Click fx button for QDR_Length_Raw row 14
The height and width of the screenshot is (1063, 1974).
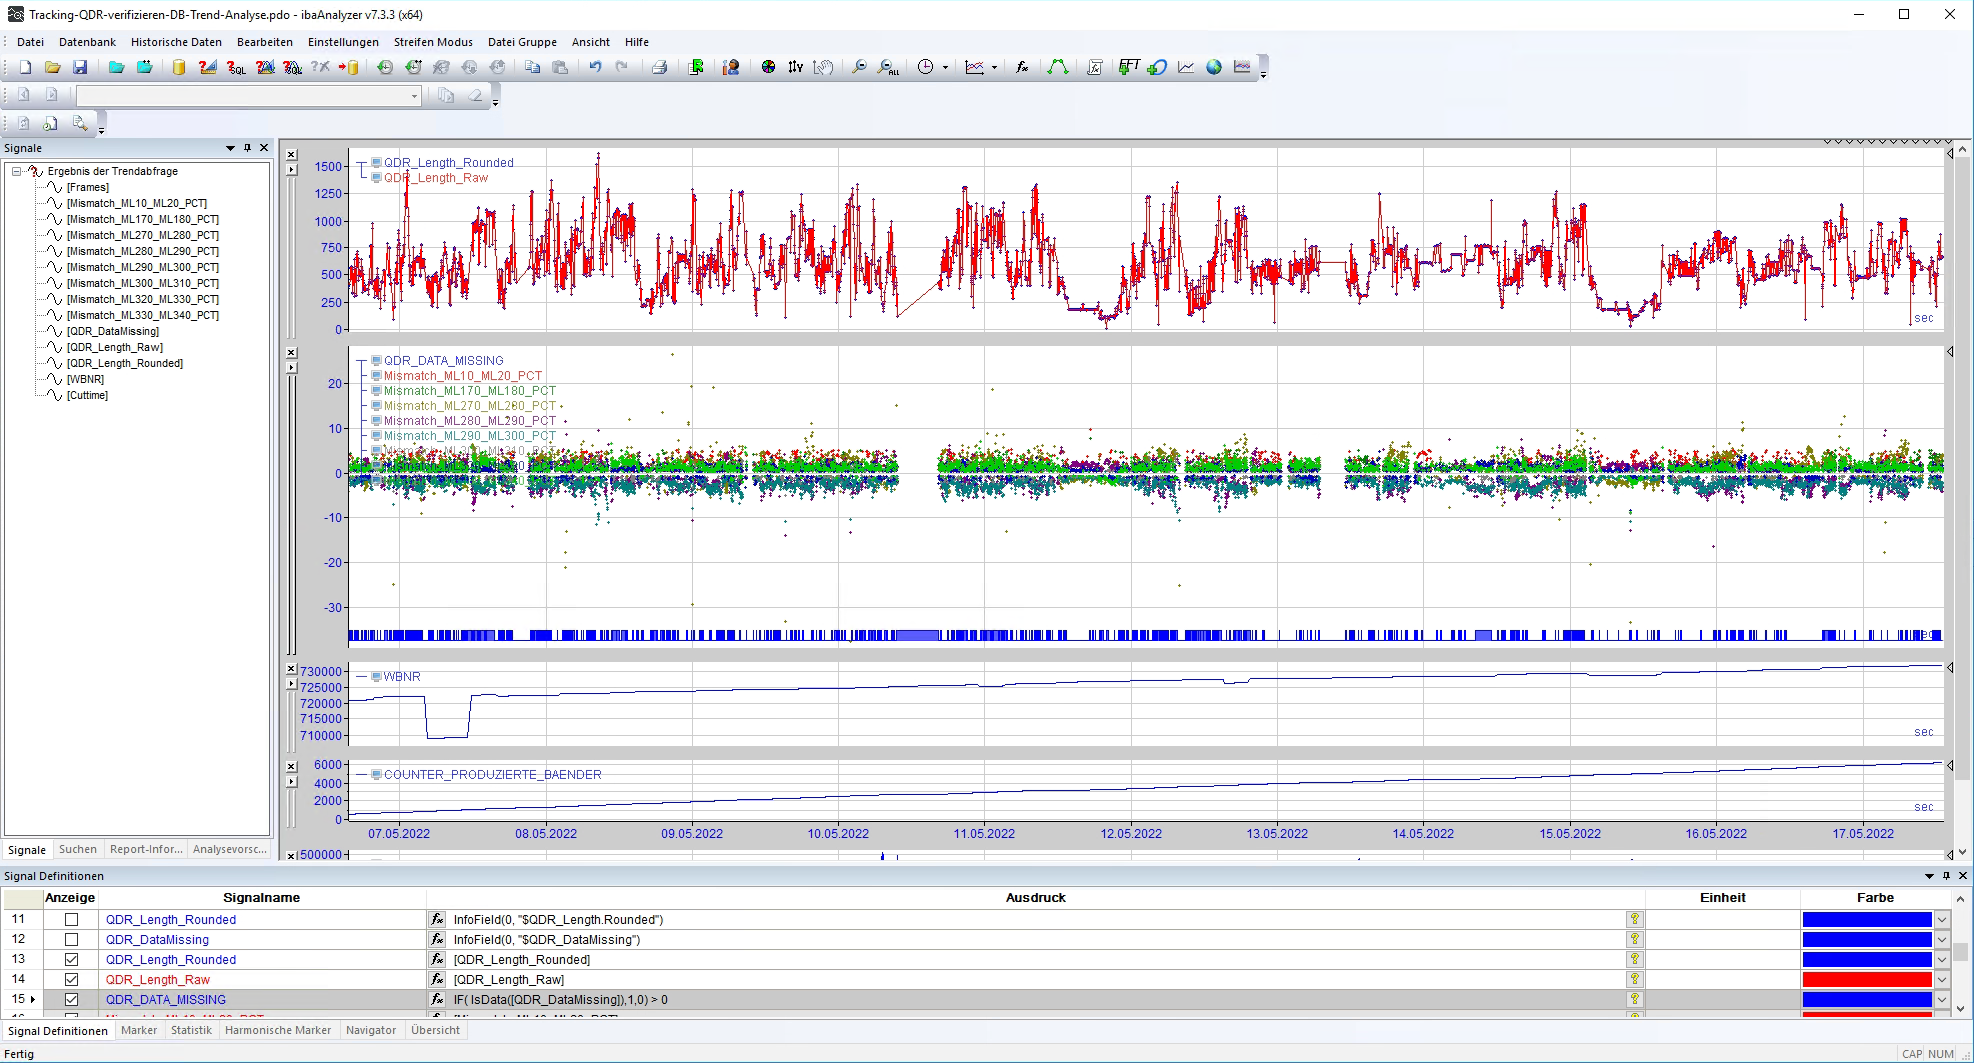tap(437, 980)
